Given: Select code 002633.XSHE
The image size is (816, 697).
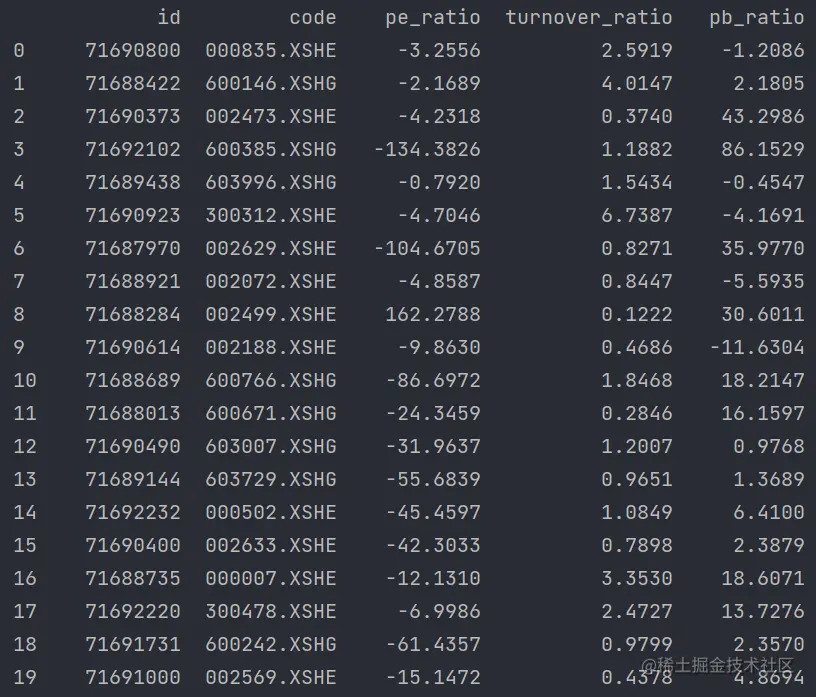Looking at the screenshot, I should click(271, 546).
